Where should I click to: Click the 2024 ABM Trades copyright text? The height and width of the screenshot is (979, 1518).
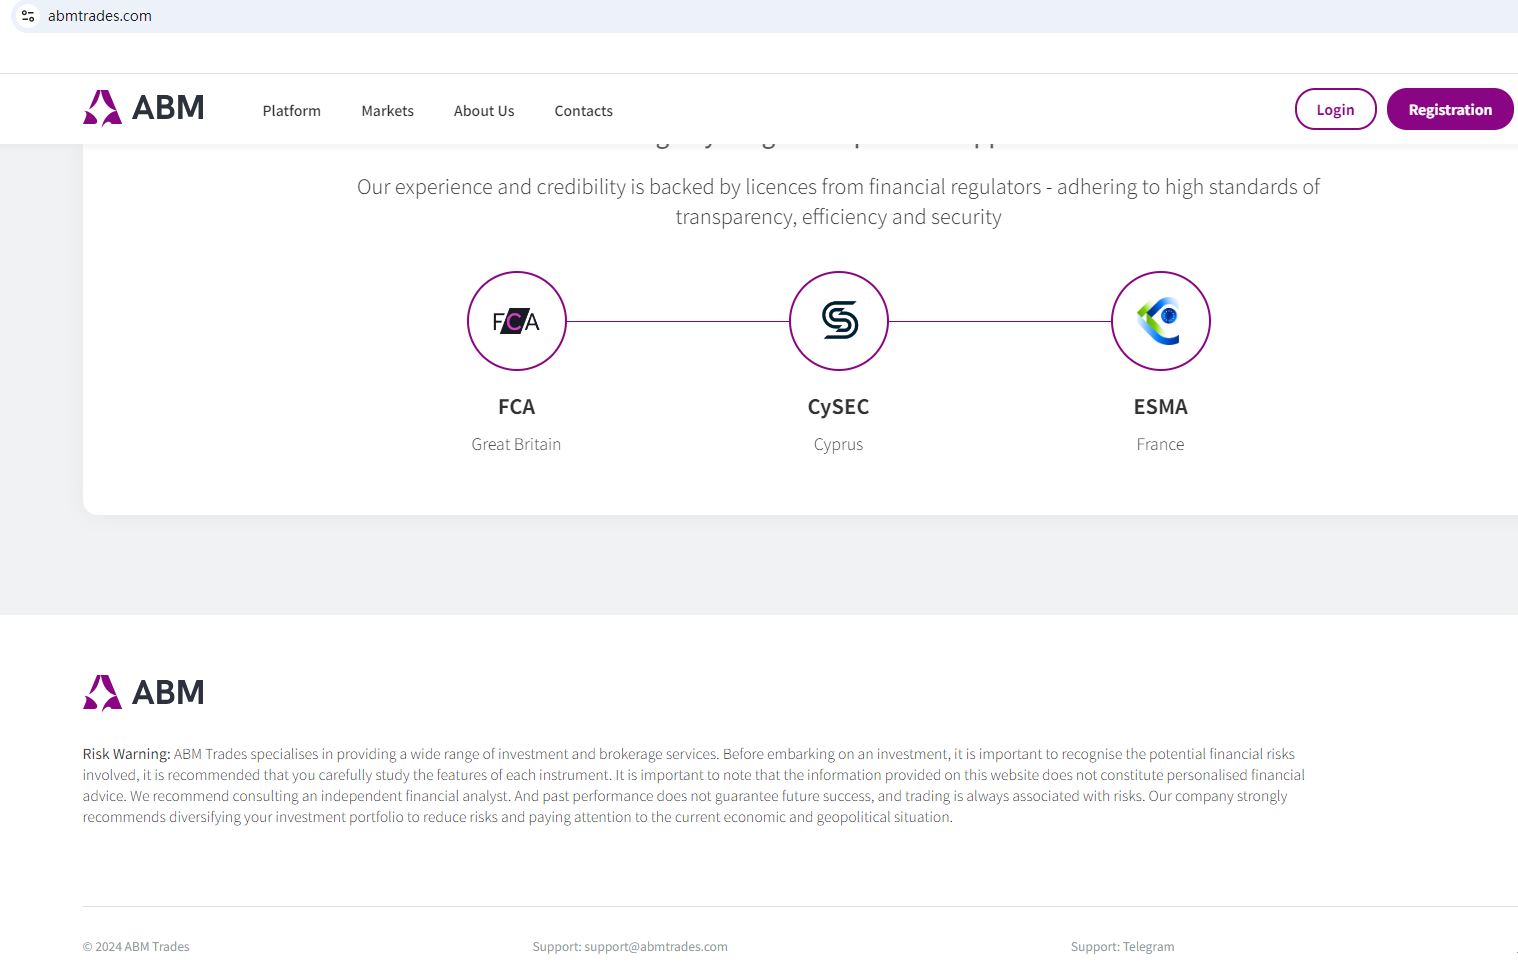coord(136,947)
